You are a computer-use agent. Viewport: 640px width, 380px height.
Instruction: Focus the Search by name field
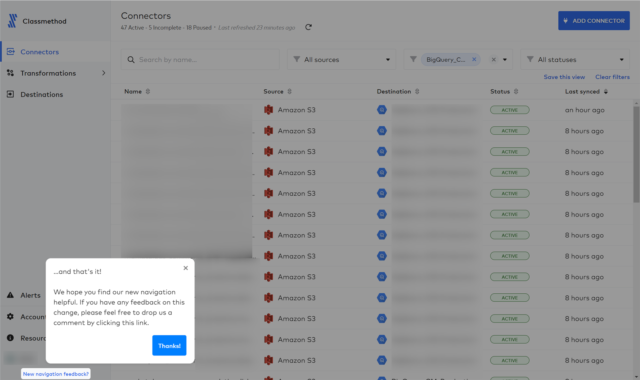pyautogui.click(x=200, y=60)
